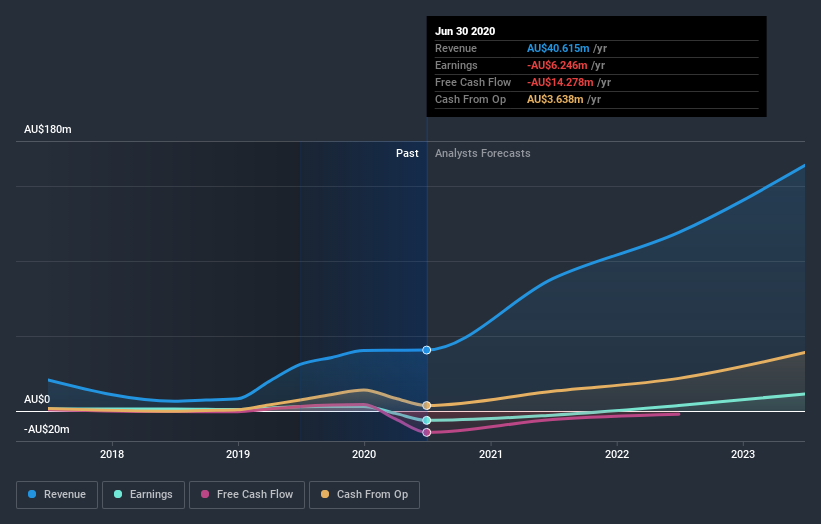The height and width of the screenshot is (524, 821).
Task: Click the -AU$20m y-axis label
Action: (47, 429)
